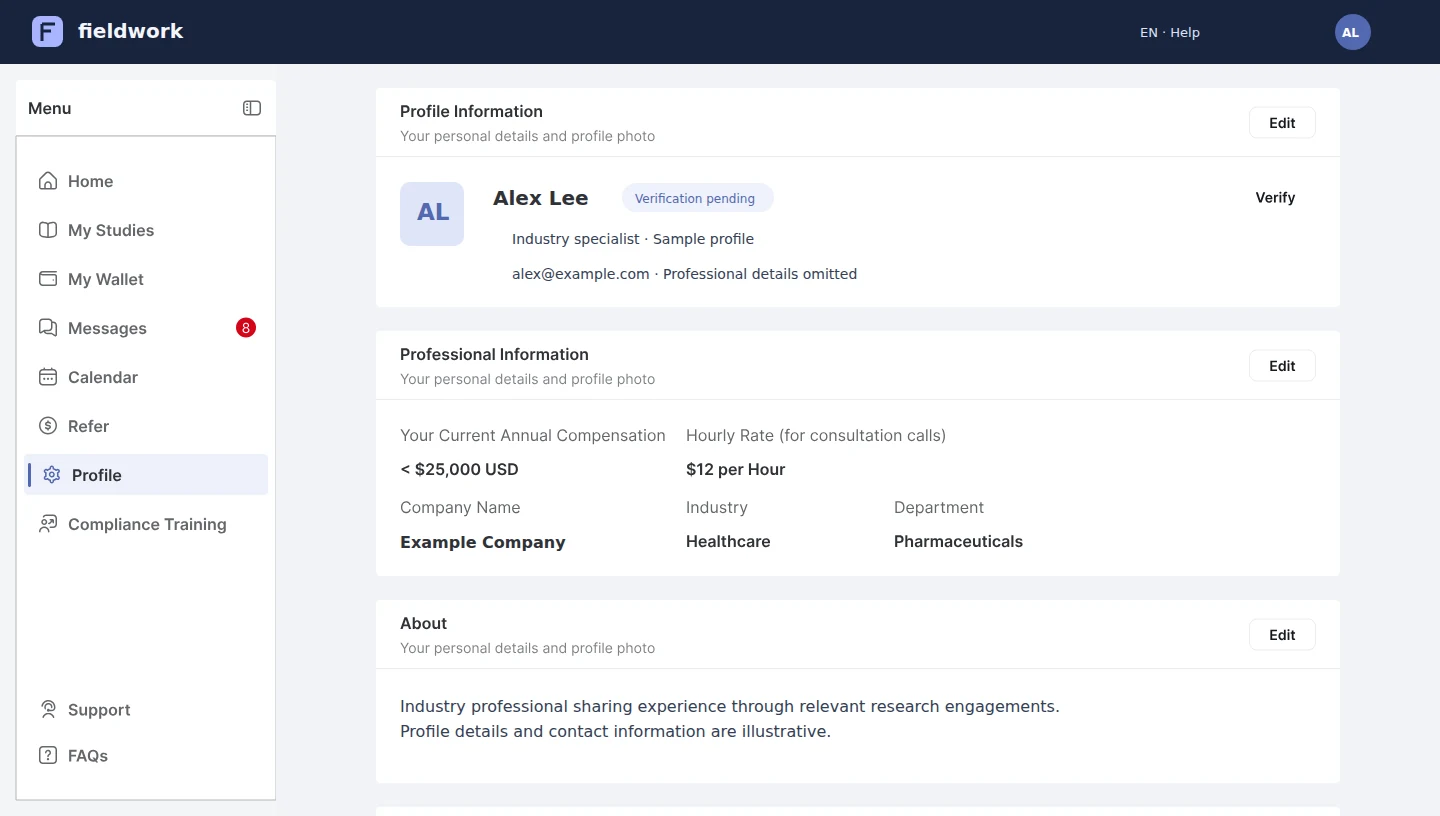The image size is (1440, 816).
Task: Click the Calendar icon in sidebar
Action: 47,377
